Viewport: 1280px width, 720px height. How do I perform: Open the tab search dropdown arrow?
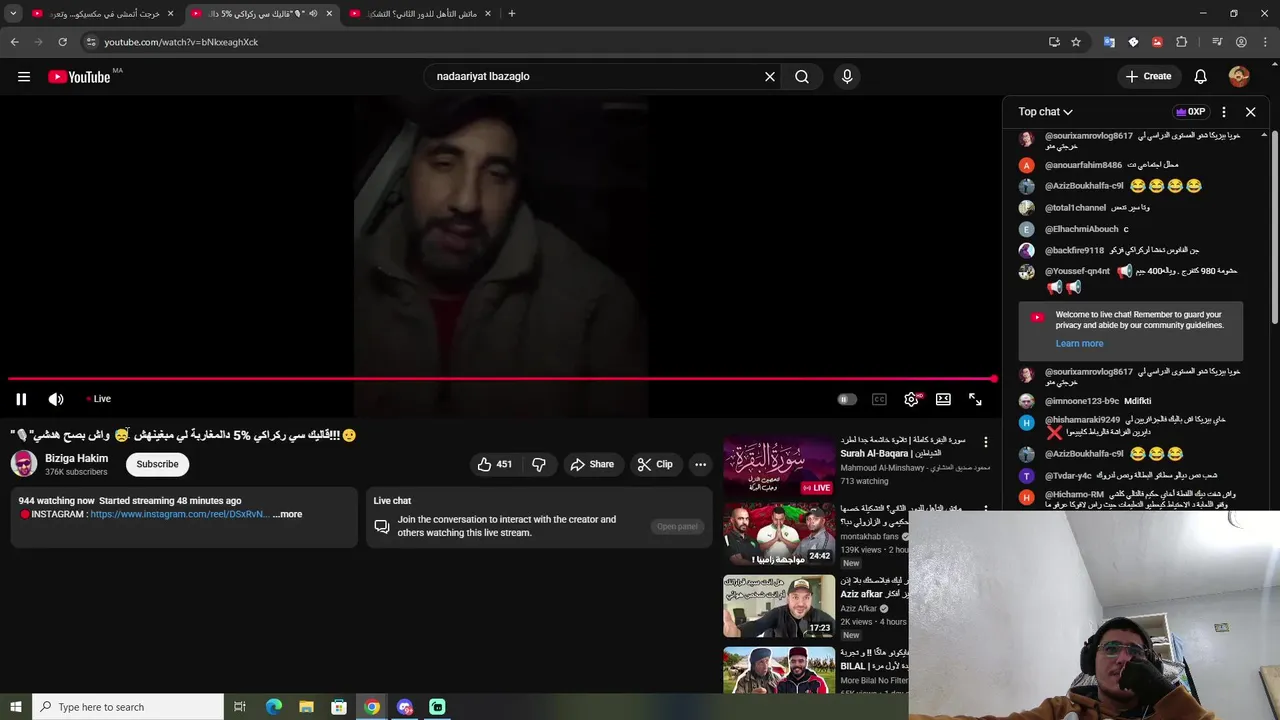pyautogui.click(x=13, y=14)
